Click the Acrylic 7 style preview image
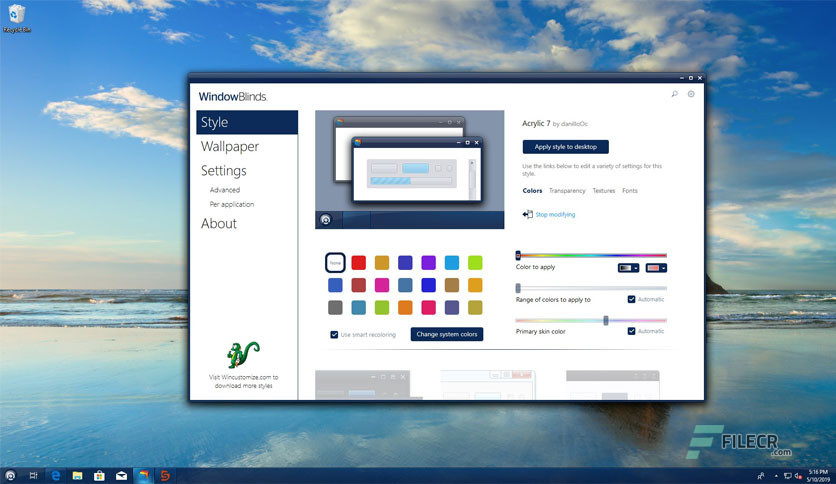The height and width of the screenshot is (484, 836). 409,170
